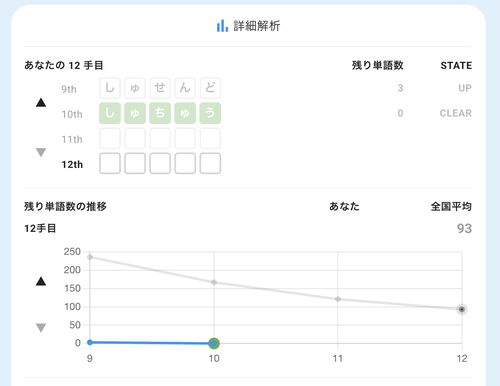Select the 9th guess row label
The width and height of the screenshot is (500, 386).
pos(69,89)
